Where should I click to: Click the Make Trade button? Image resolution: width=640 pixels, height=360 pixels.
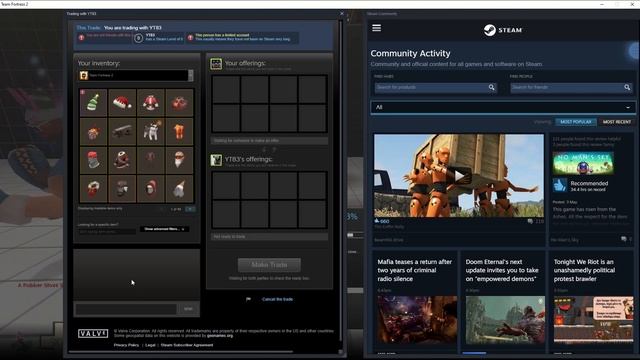pyautogui.click(x=269, y=264)
